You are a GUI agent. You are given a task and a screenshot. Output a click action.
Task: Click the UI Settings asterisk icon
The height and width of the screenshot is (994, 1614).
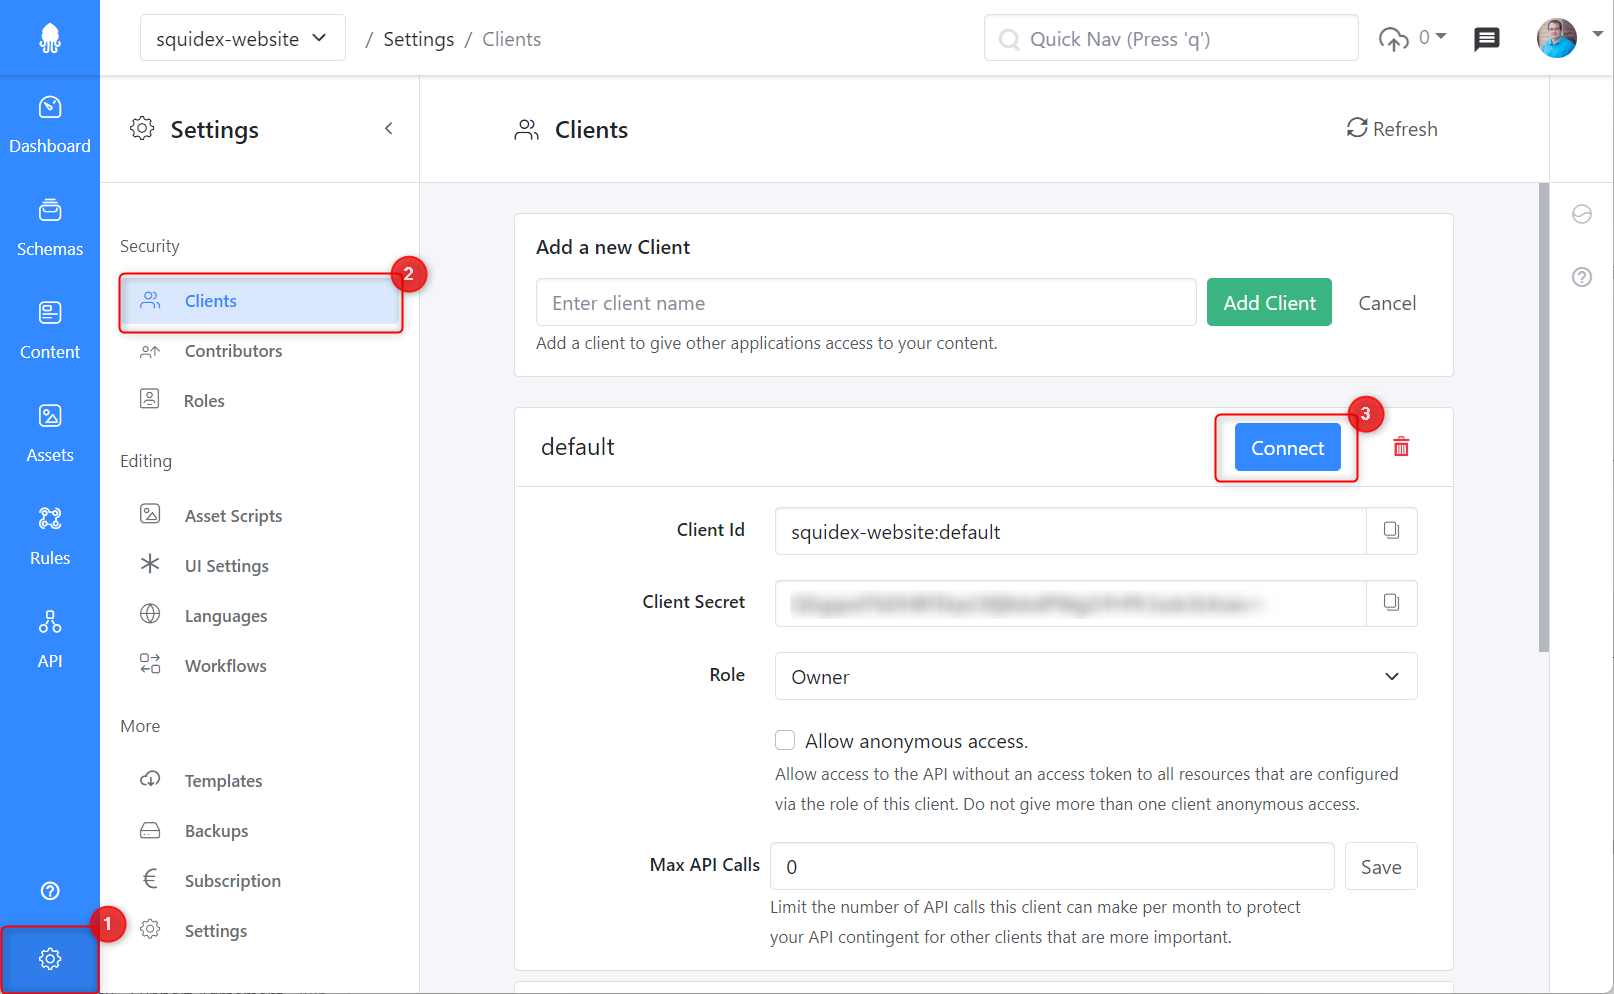(150, 564)
